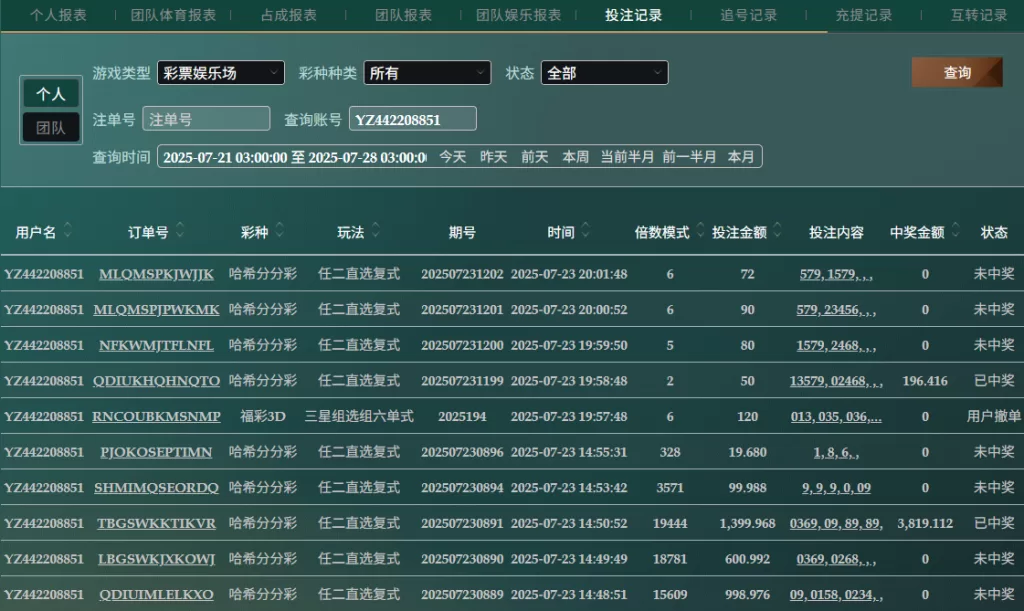Image resolution: width=1024 pixels, height=611 pixels.
Task: Sort by 订单号 column arrows
Action: 180,230
